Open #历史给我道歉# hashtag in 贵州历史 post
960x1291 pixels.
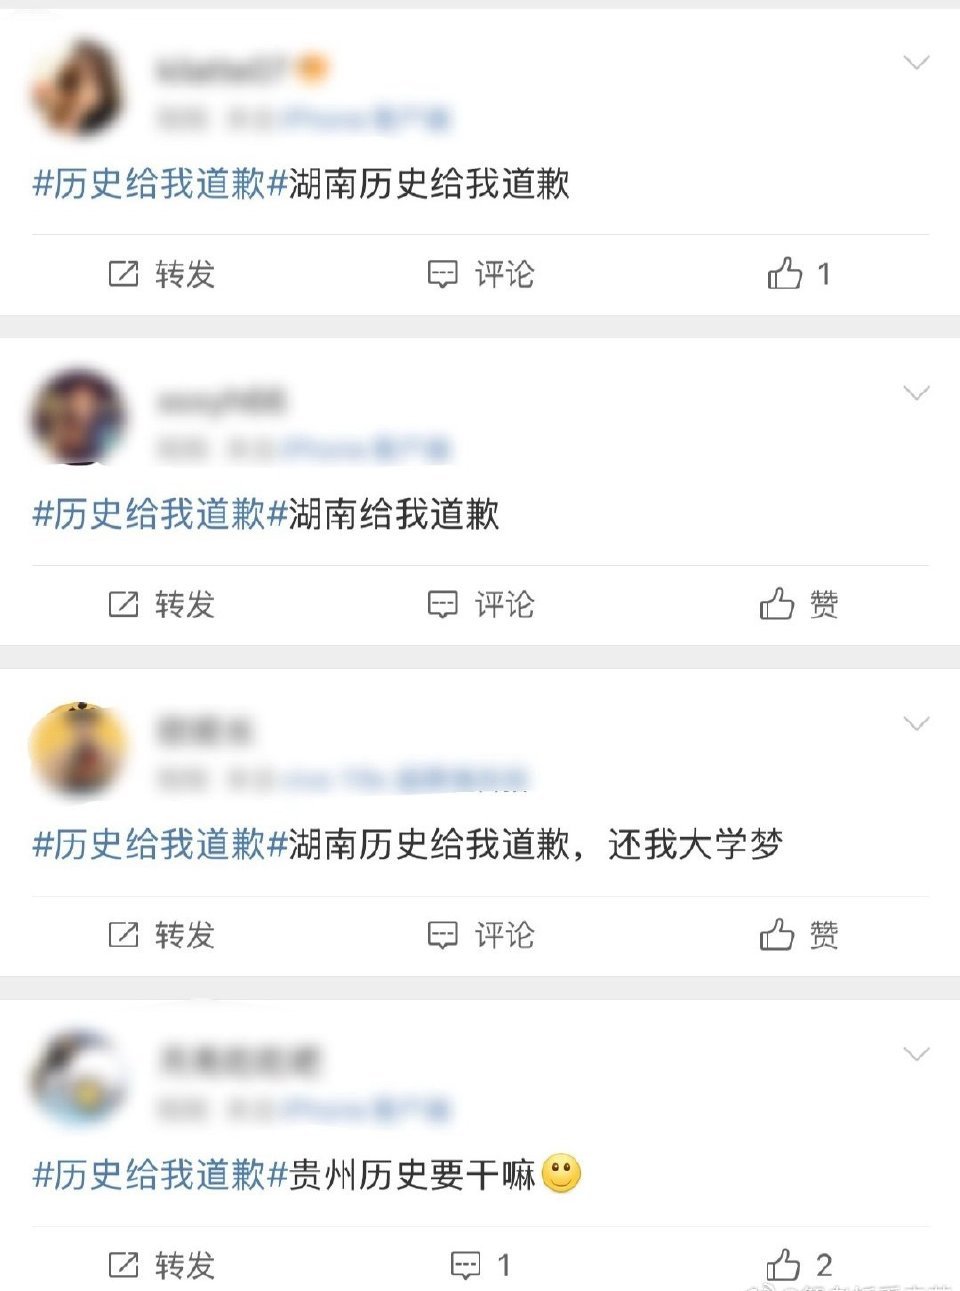pos(160,1175)
